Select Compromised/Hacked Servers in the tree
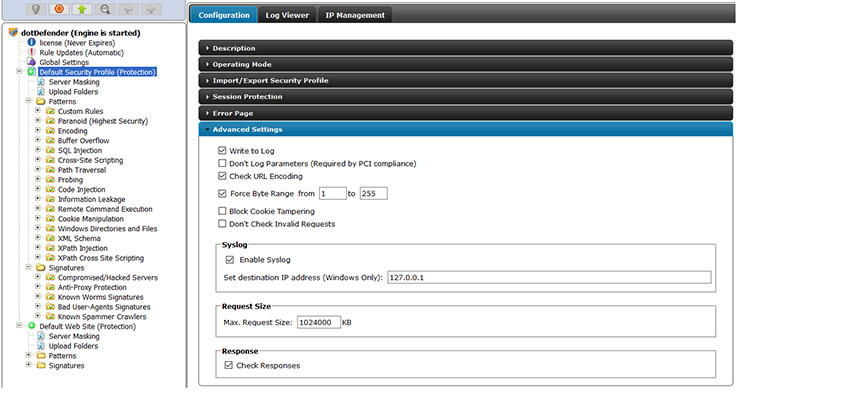 108,277
